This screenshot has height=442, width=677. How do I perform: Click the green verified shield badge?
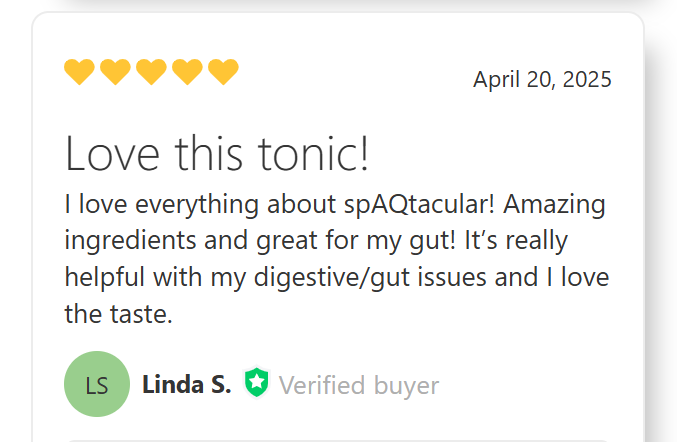pyautogui.click(x=256, y=382)
